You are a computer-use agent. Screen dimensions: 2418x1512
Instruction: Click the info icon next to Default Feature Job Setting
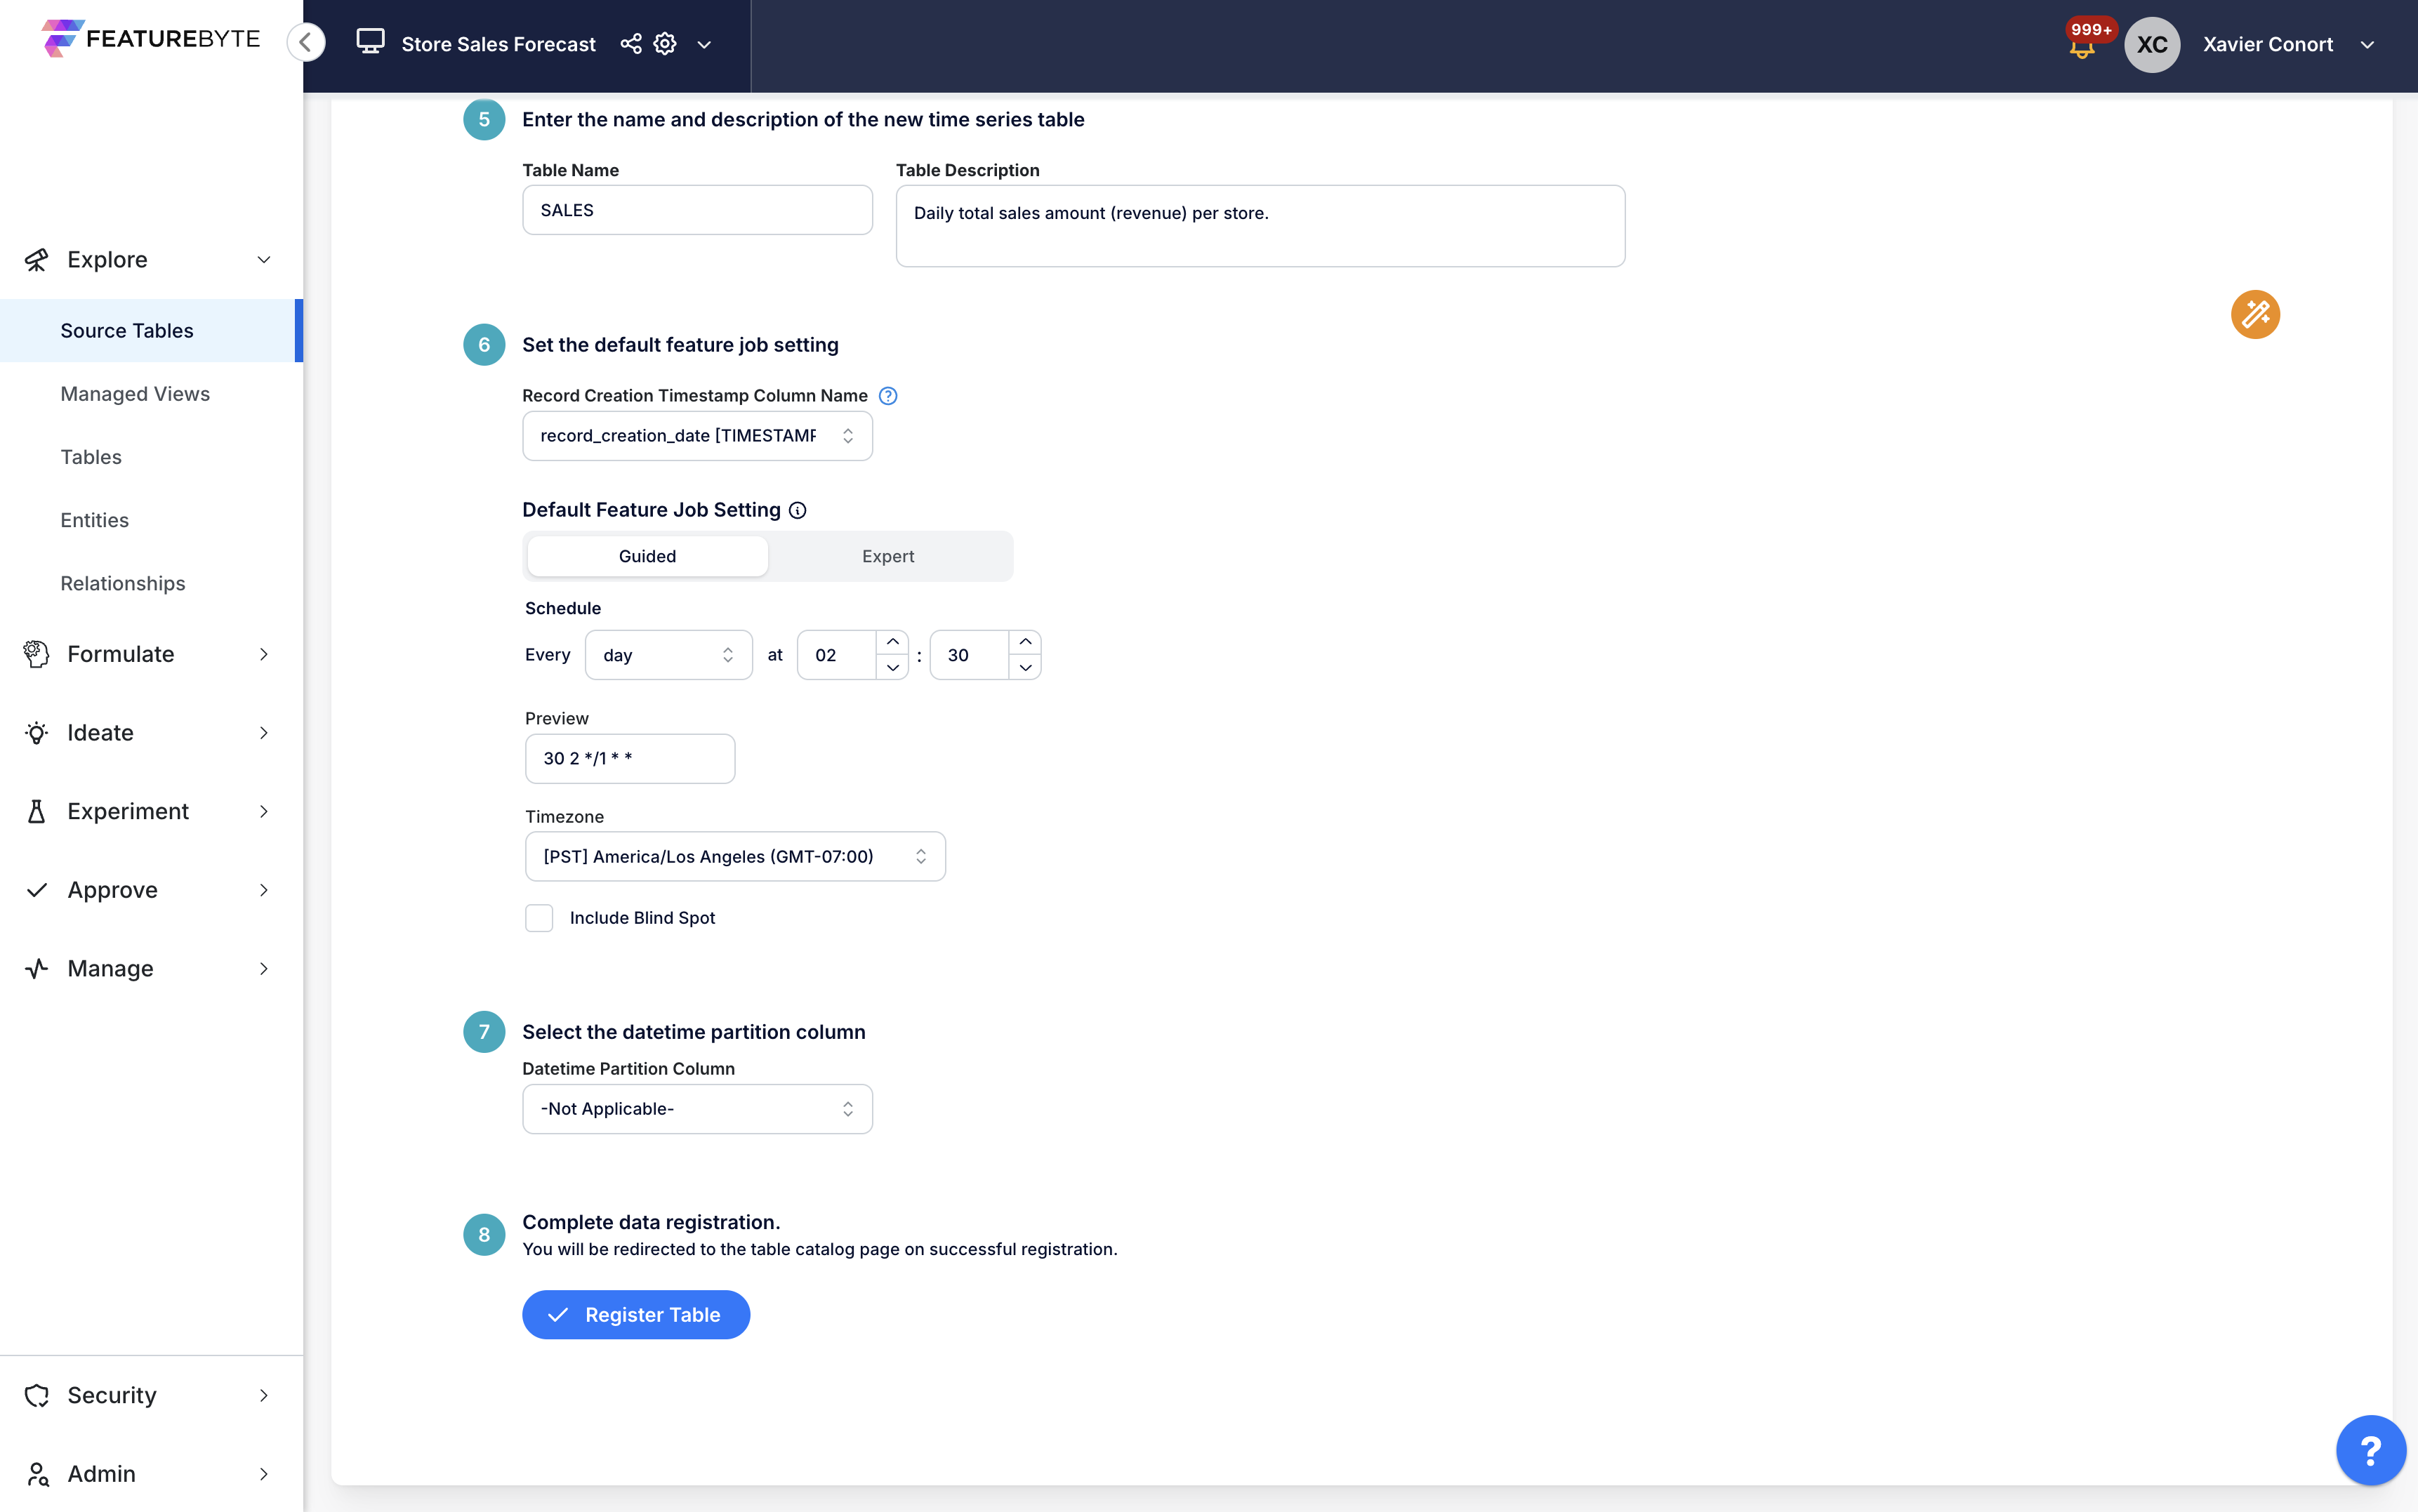pyautogui.click(x=797, y=510)
